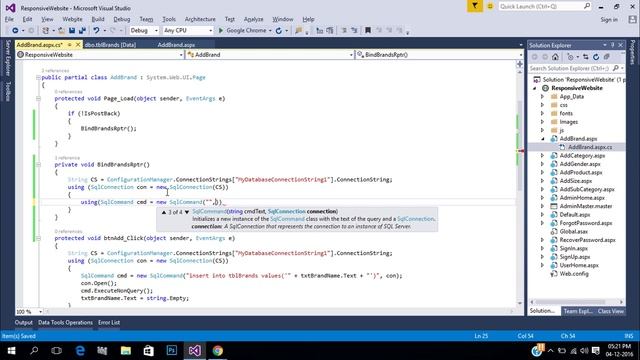Open the BindBrandsRptr member dropdown
Viewport: 640px width, 360px height.
[520, 55]
